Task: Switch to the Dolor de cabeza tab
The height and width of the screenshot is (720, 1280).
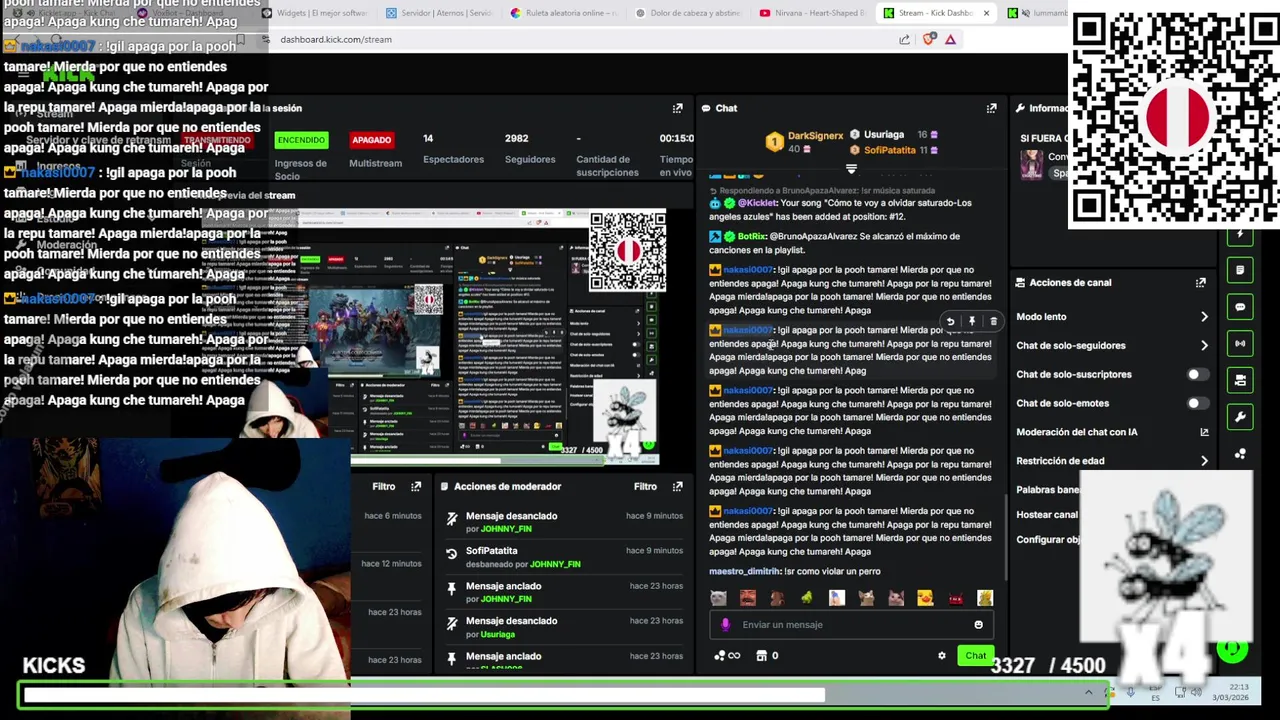Action: click(687, 13)
